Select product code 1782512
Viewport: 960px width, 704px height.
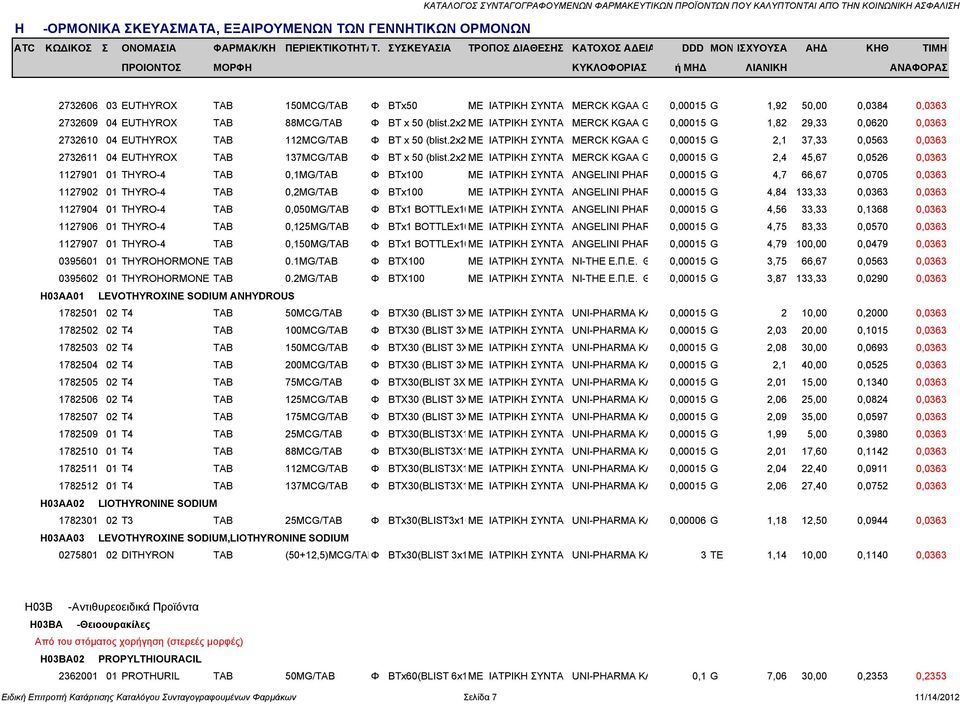[x=78, y=486]
